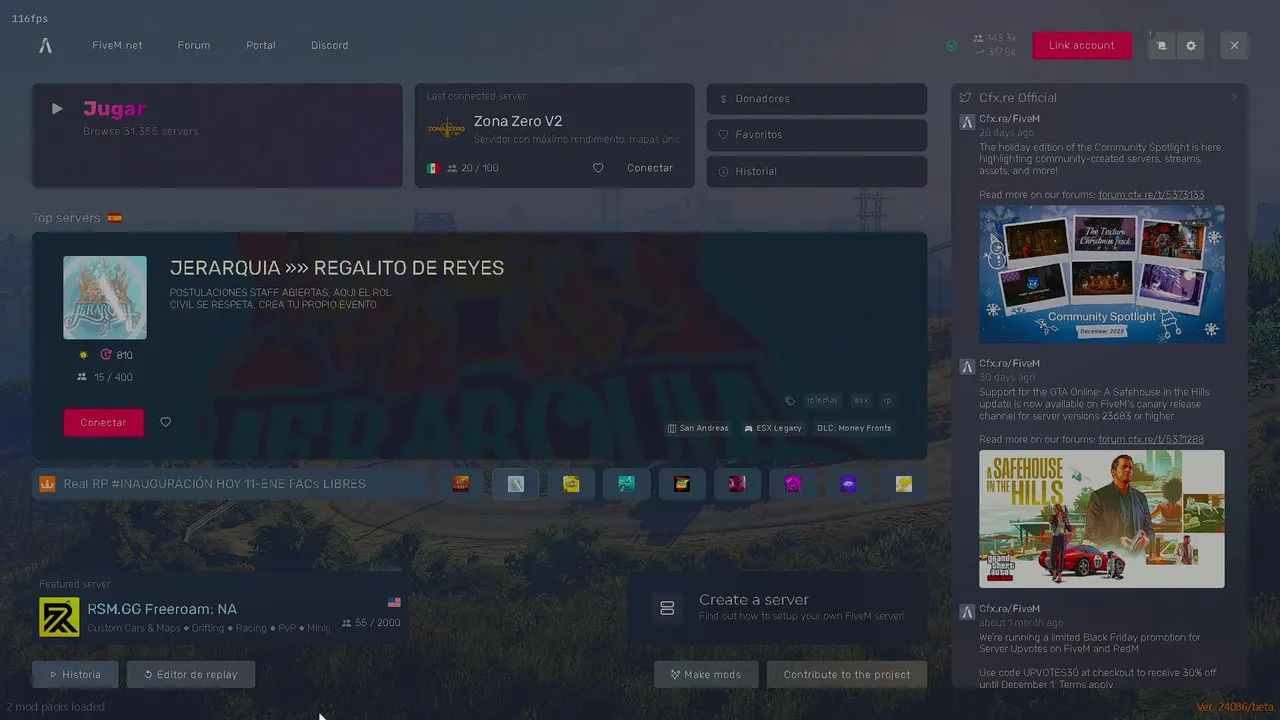Click the Spanish flag next to Top servers
This screenshot has height=720, width=1280.
[115, 218]
